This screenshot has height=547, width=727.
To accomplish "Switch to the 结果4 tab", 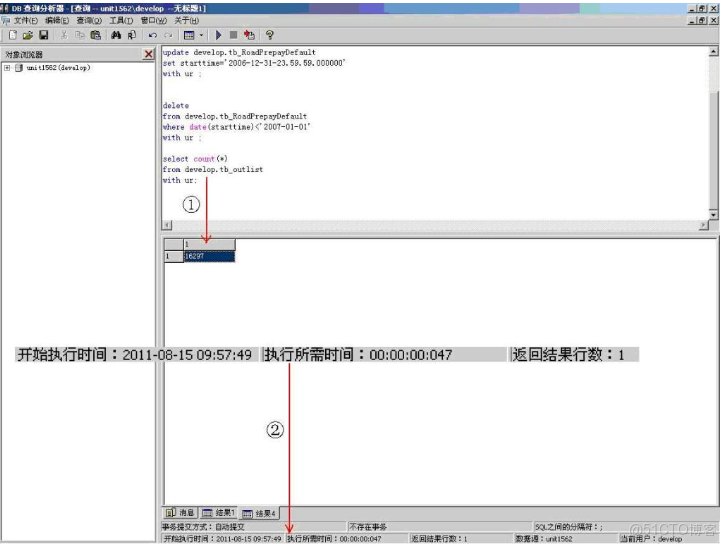I will point(259,513).
